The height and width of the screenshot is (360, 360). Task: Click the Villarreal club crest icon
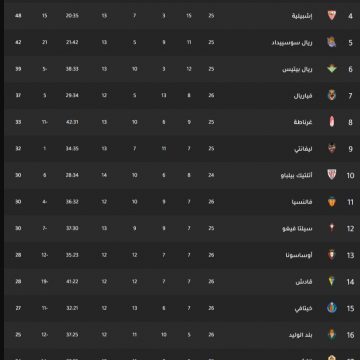click(x=332, y=95)
